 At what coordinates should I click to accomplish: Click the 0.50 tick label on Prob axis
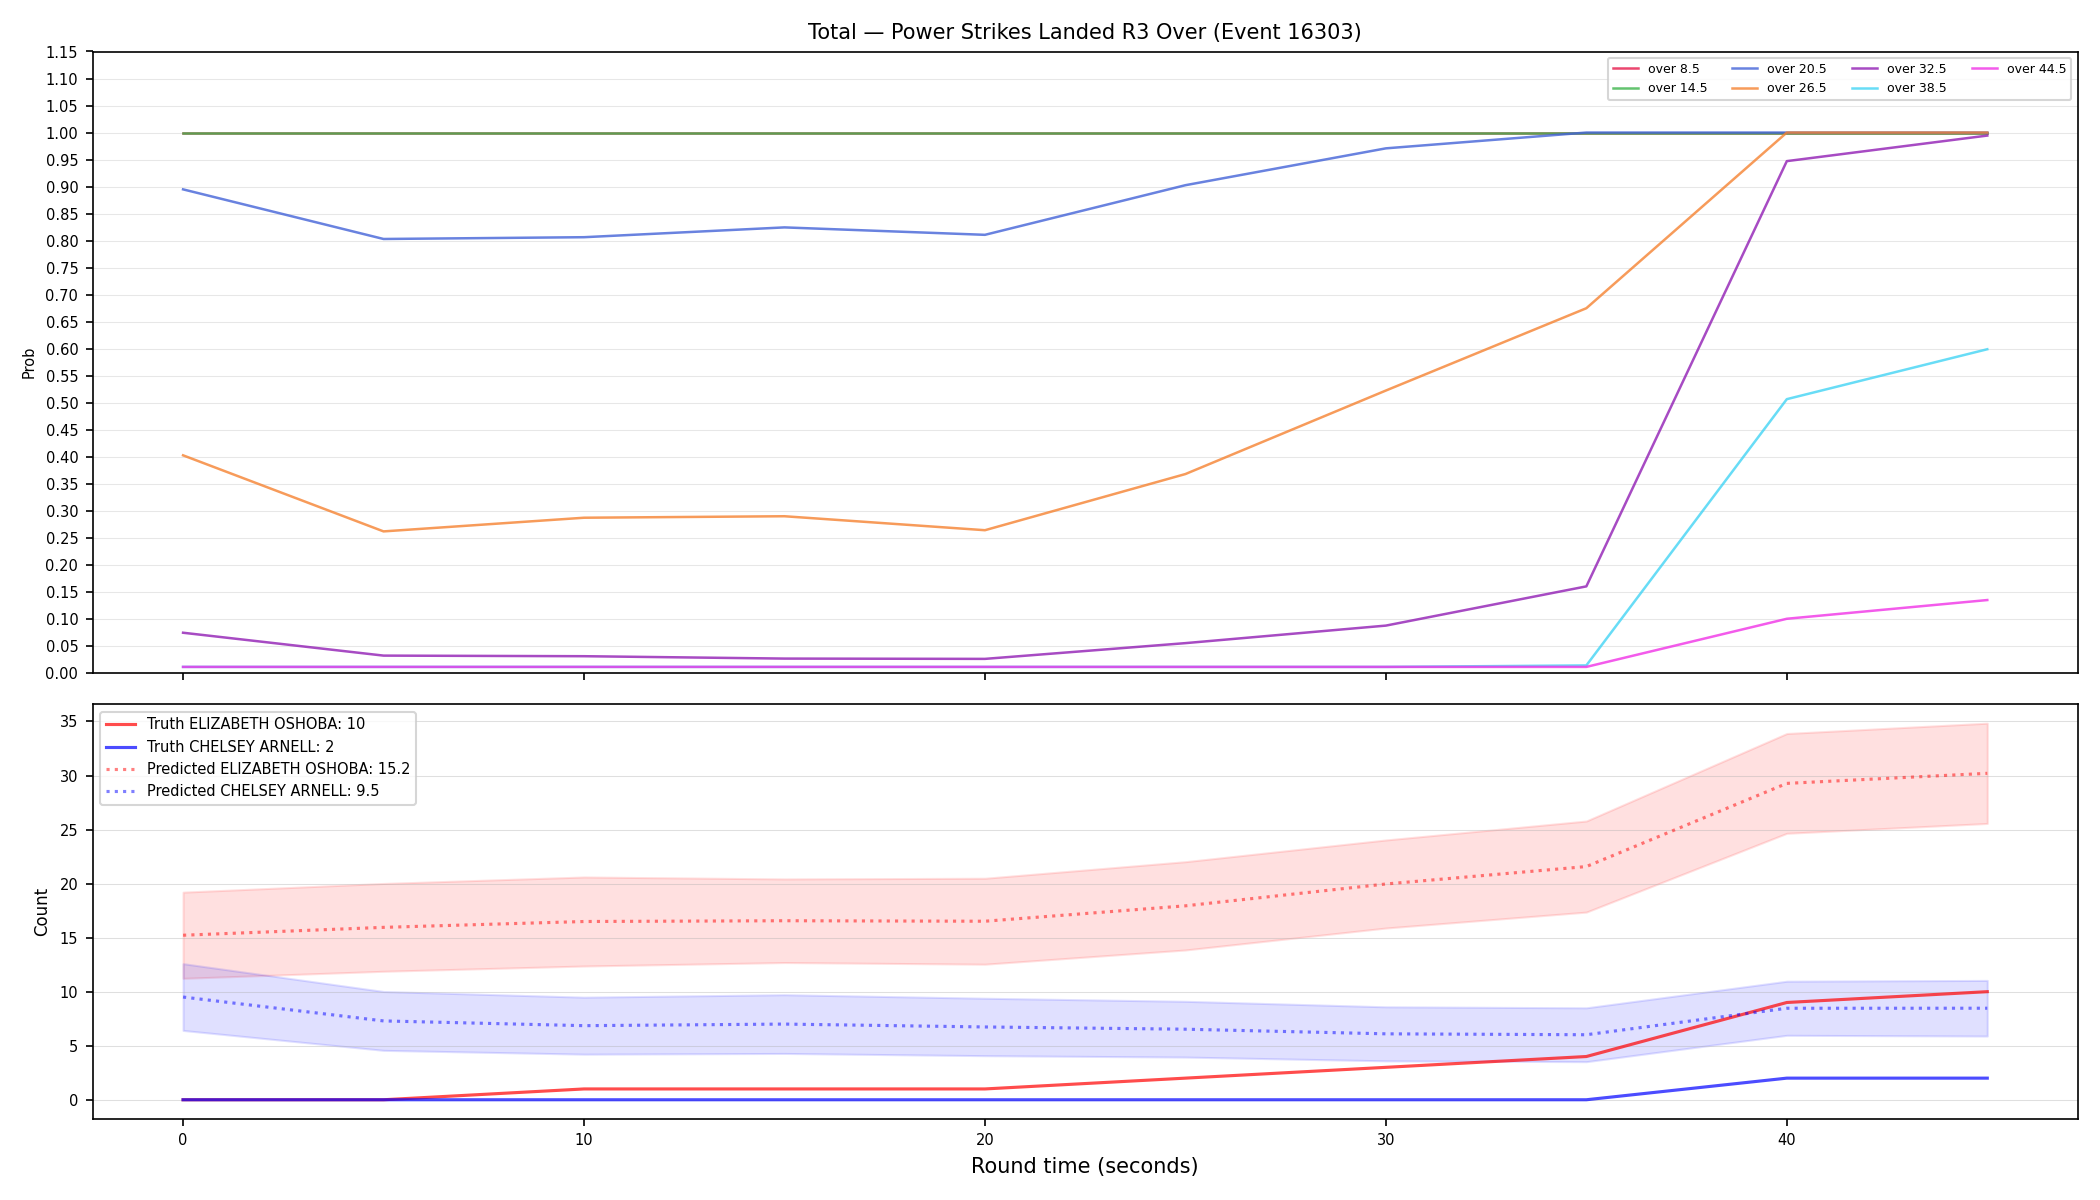(62, 403)
